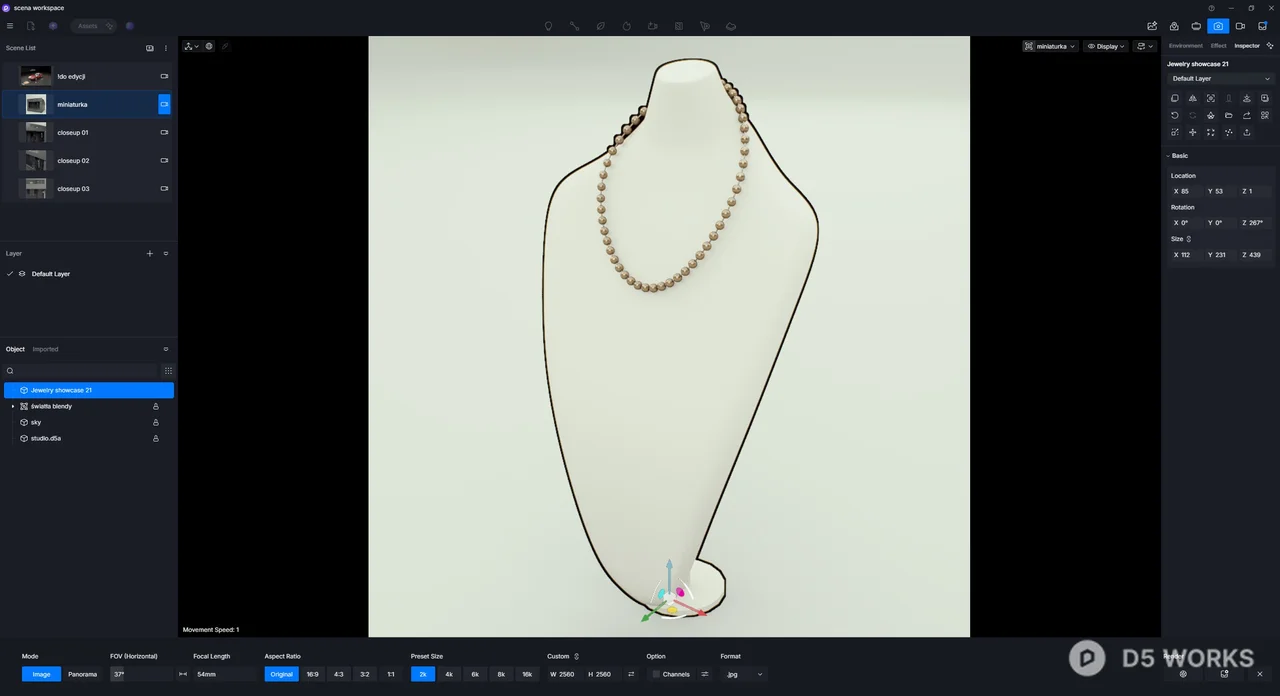Image resolution: width=1280 pixels, height=696 pixels.
Task: Select the closeup 01 scene
Action: tap(87, 132)
